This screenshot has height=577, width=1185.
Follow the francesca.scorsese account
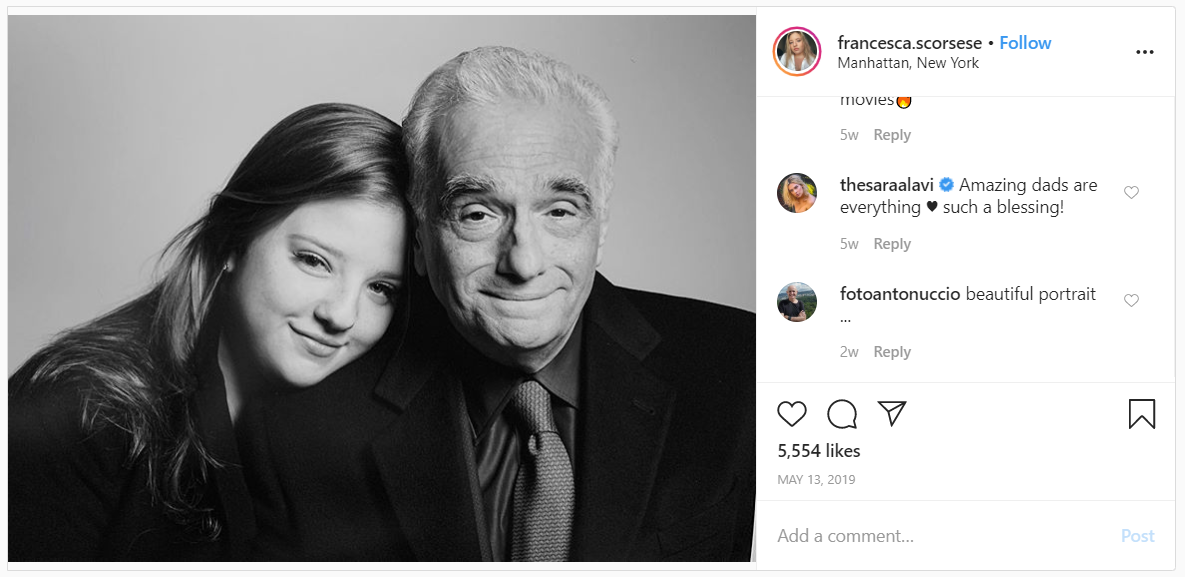pyautogui.click(x=1025, y=43)
